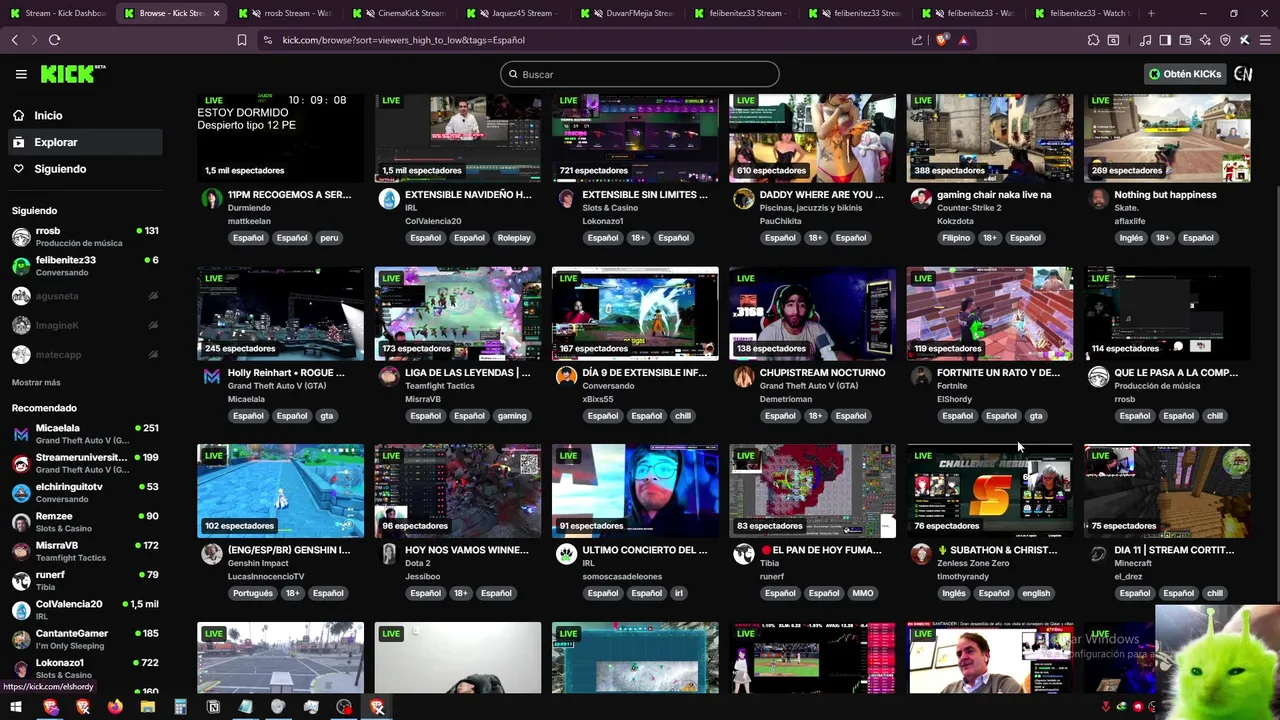Screen dimensions: 1280x720
Task: Open rrosb channel in Siguiendo list
Action: [x=85, y=236]
